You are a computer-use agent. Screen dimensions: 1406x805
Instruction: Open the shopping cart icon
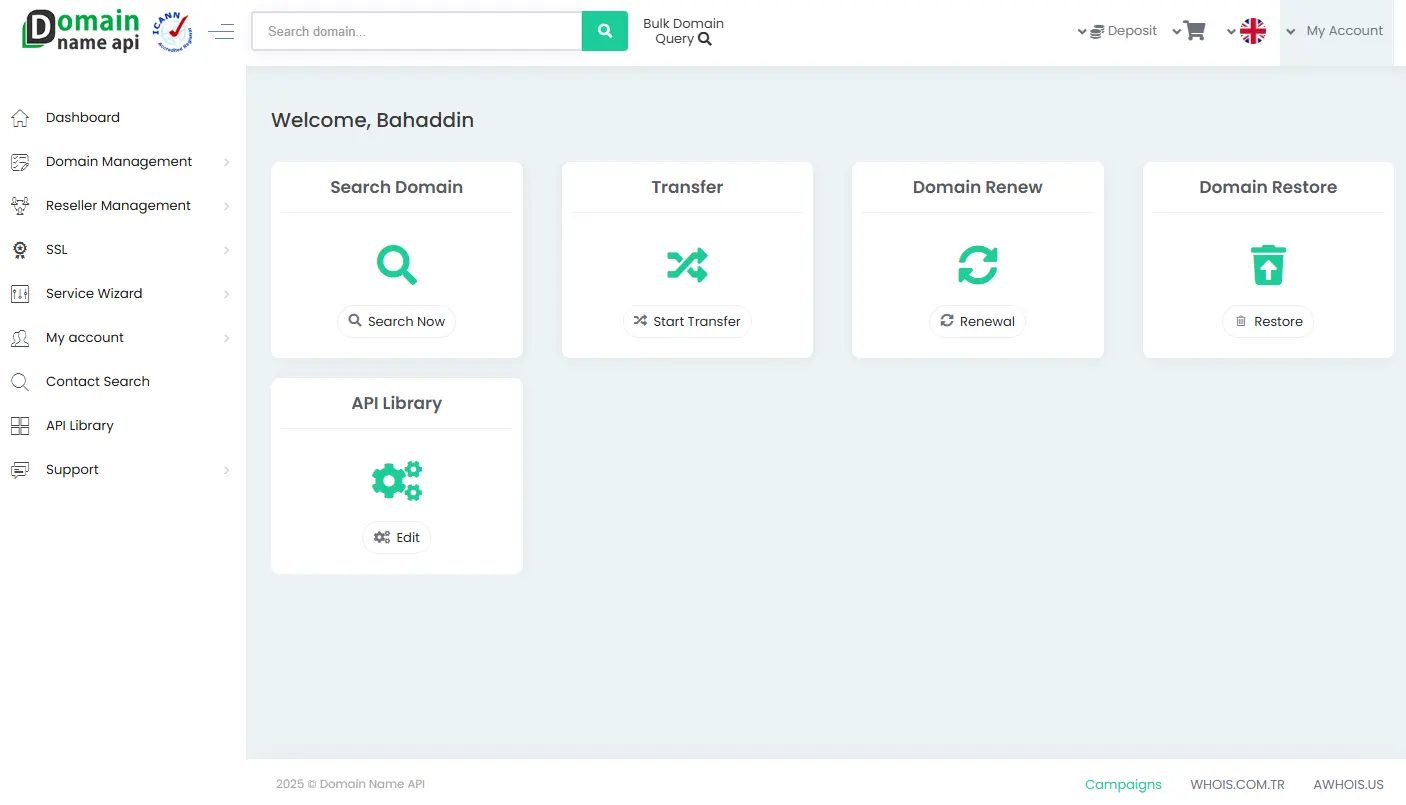click(x=1194, y=31)
